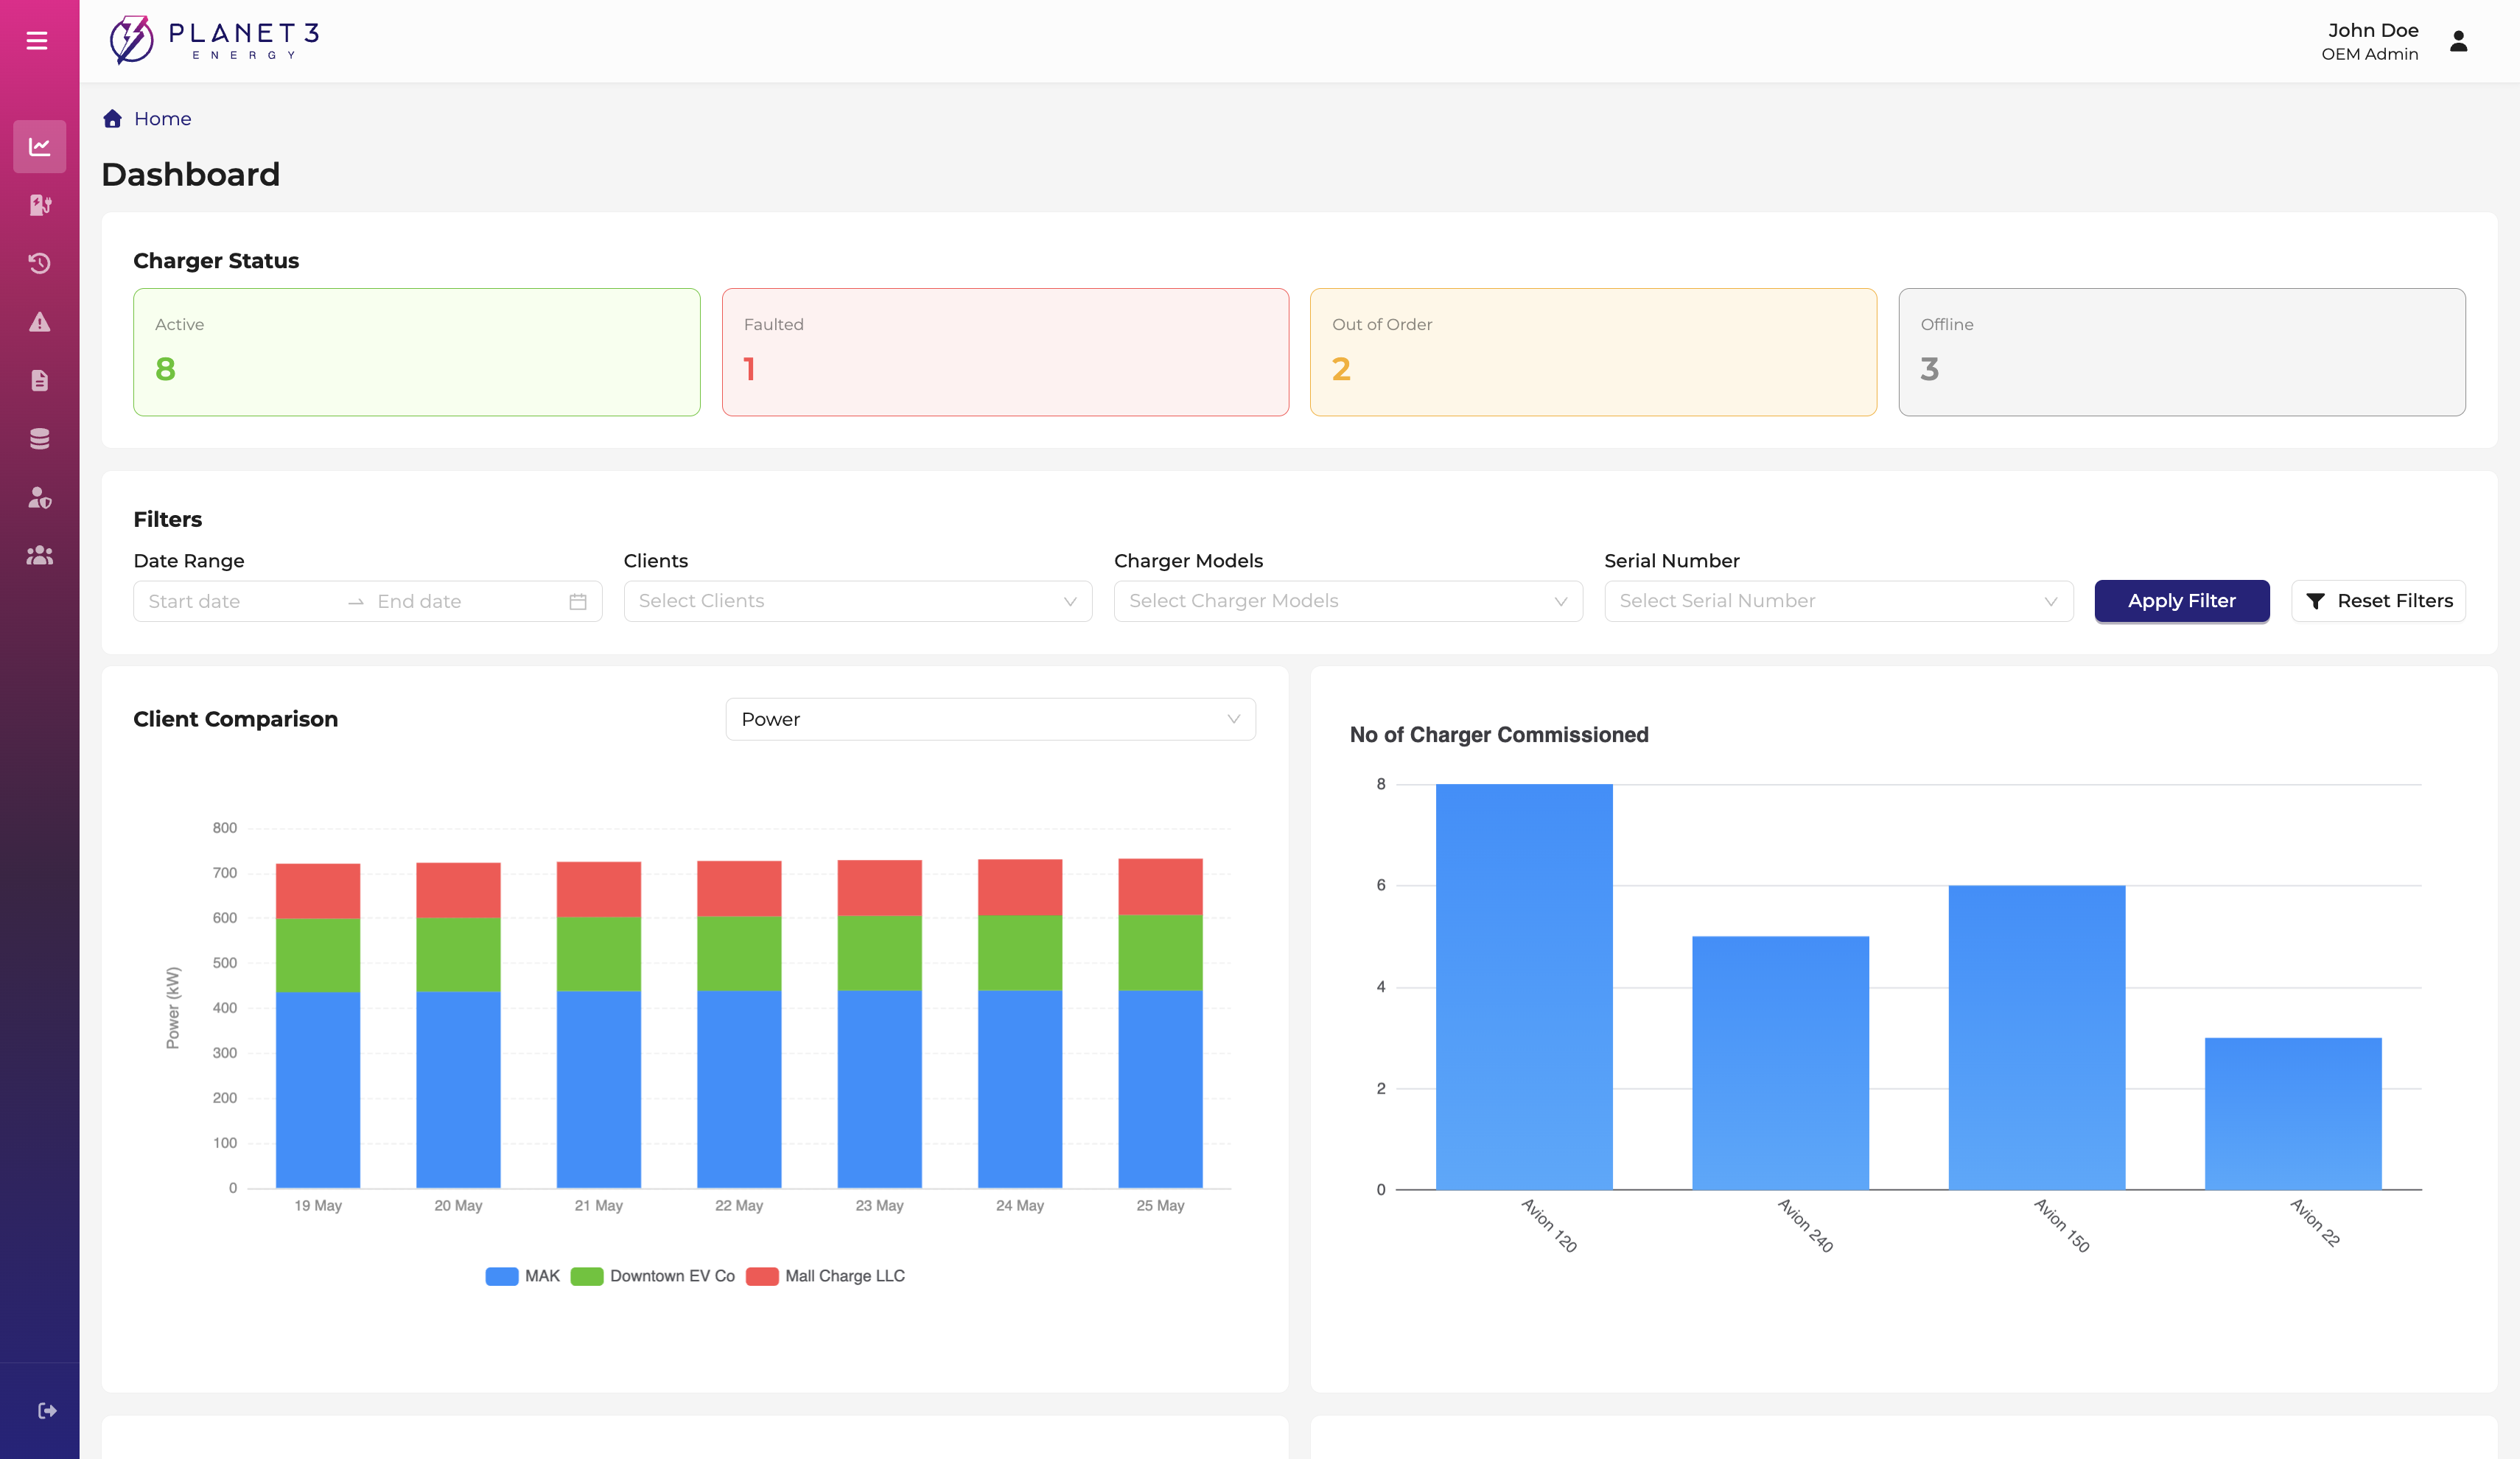
Task: Open the database icon in sidebar
Action: [40, 439]
